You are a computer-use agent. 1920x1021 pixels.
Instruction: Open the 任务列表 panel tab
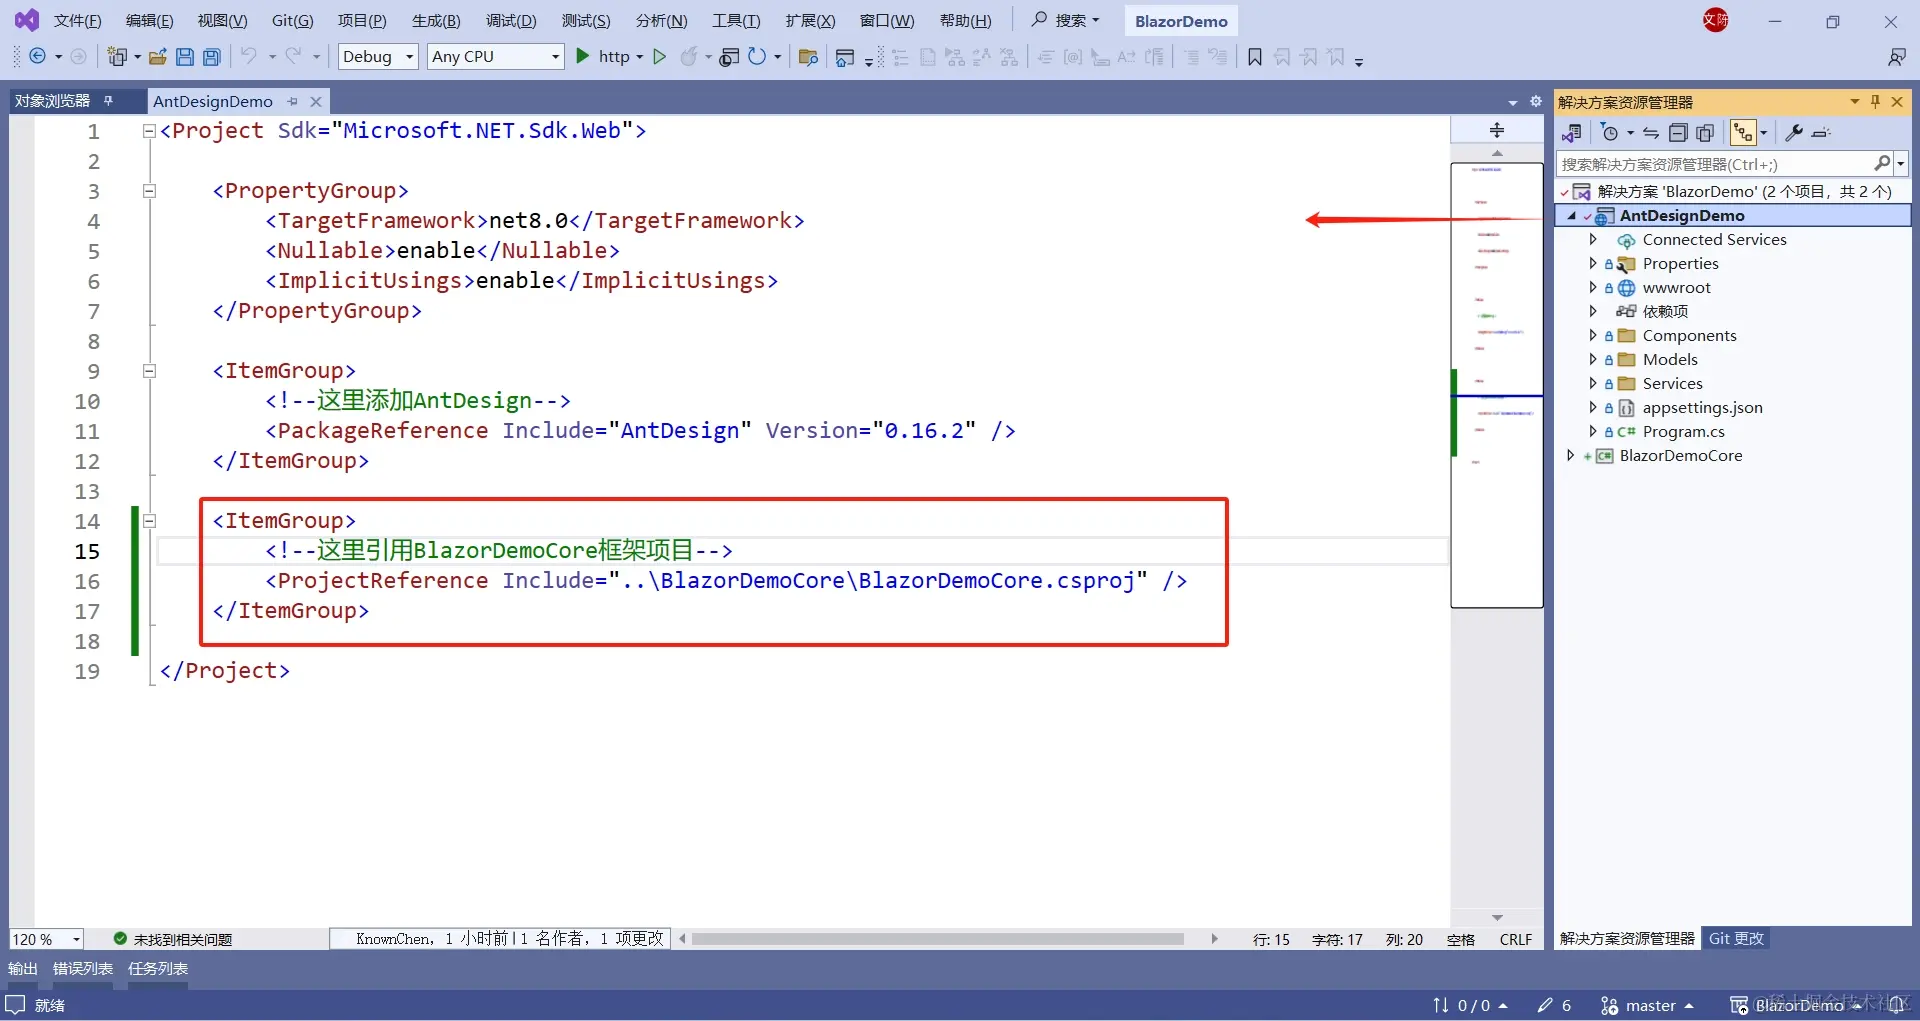[x=158, y=968]
